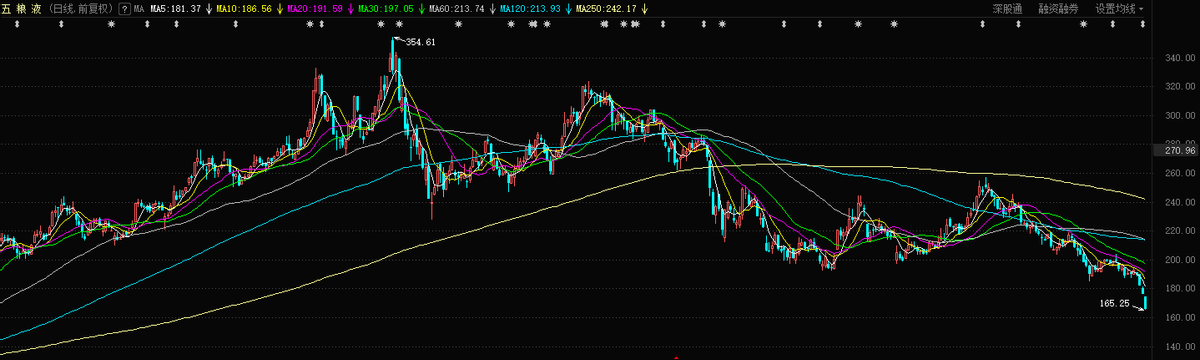This screenshot has width=1200, height=360.
Task: Open the 深股通 link
Action: tap(1008, 8)
